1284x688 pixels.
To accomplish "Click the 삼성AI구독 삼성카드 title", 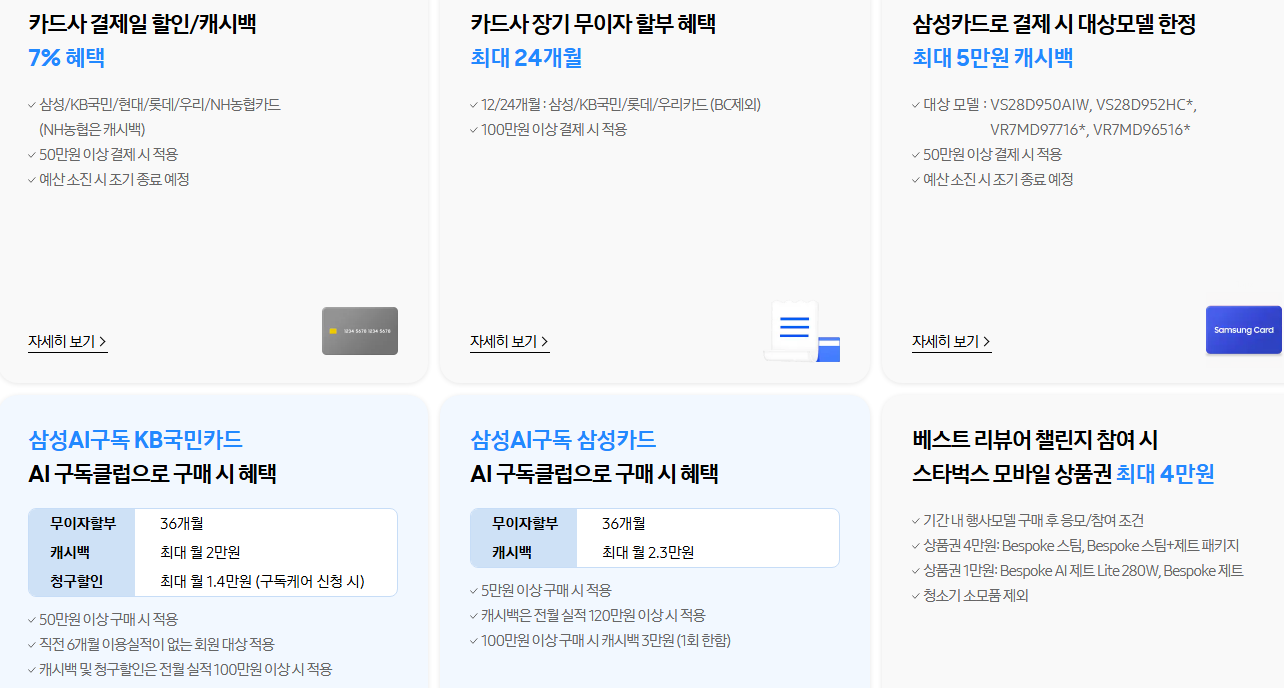I will pos(563,439).
